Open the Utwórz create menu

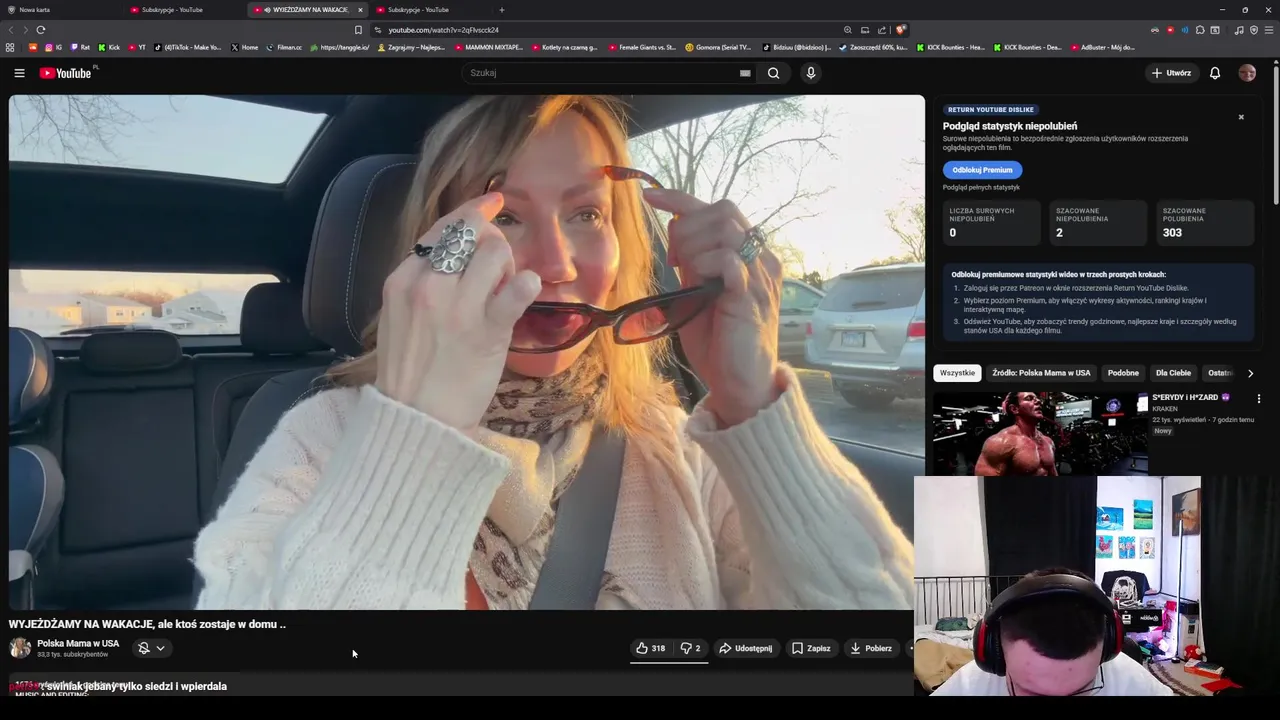1171,73
